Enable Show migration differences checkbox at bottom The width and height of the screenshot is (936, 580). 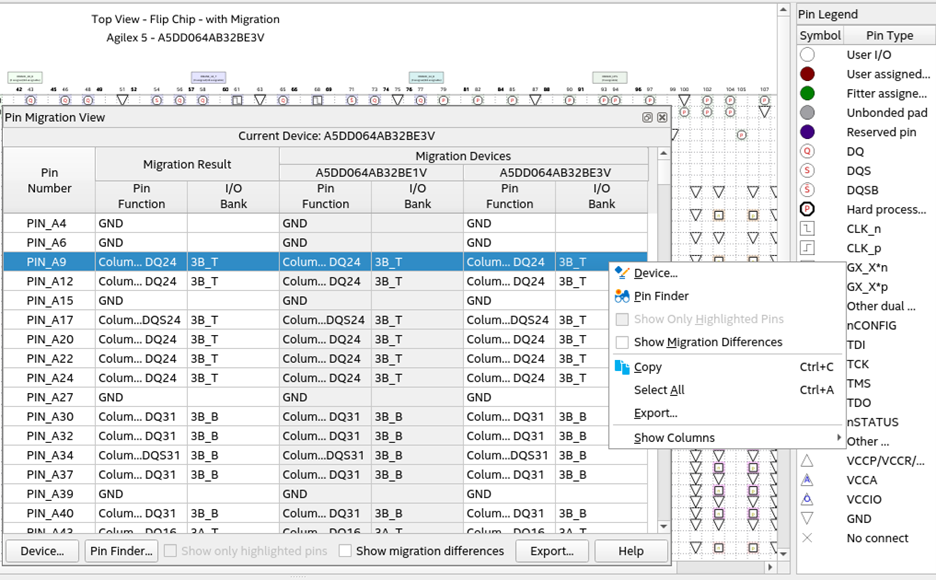[x=345, y=551]
